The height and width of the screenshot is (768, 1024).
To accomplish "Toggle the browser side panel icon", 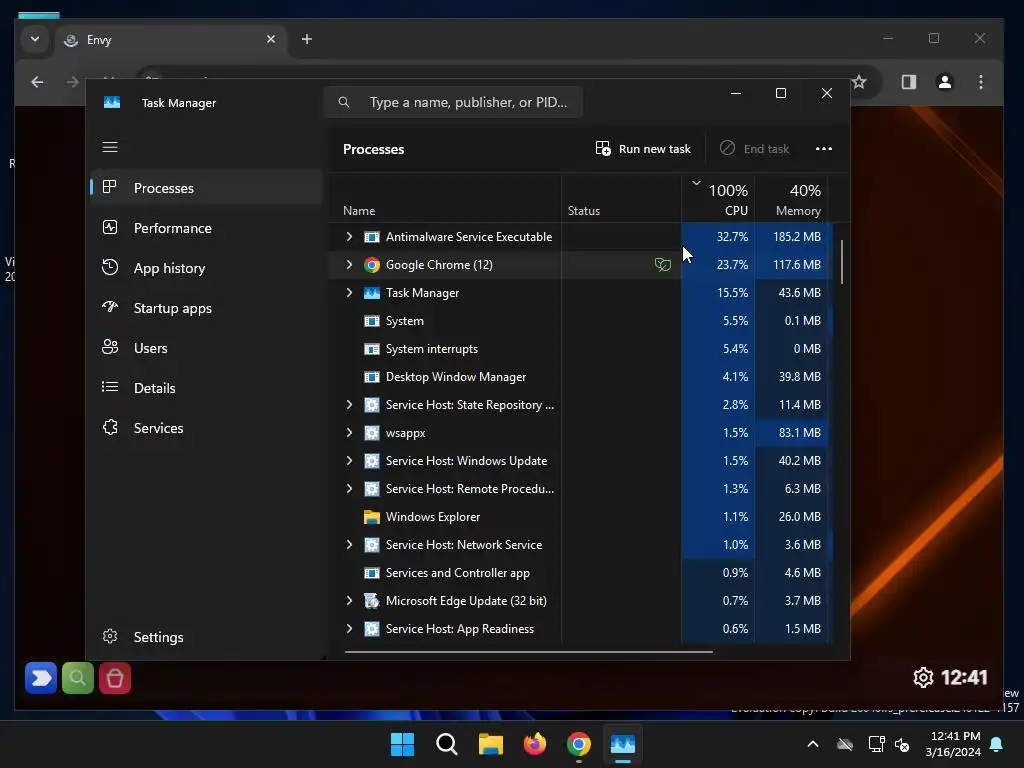I will tap(908, 82).
